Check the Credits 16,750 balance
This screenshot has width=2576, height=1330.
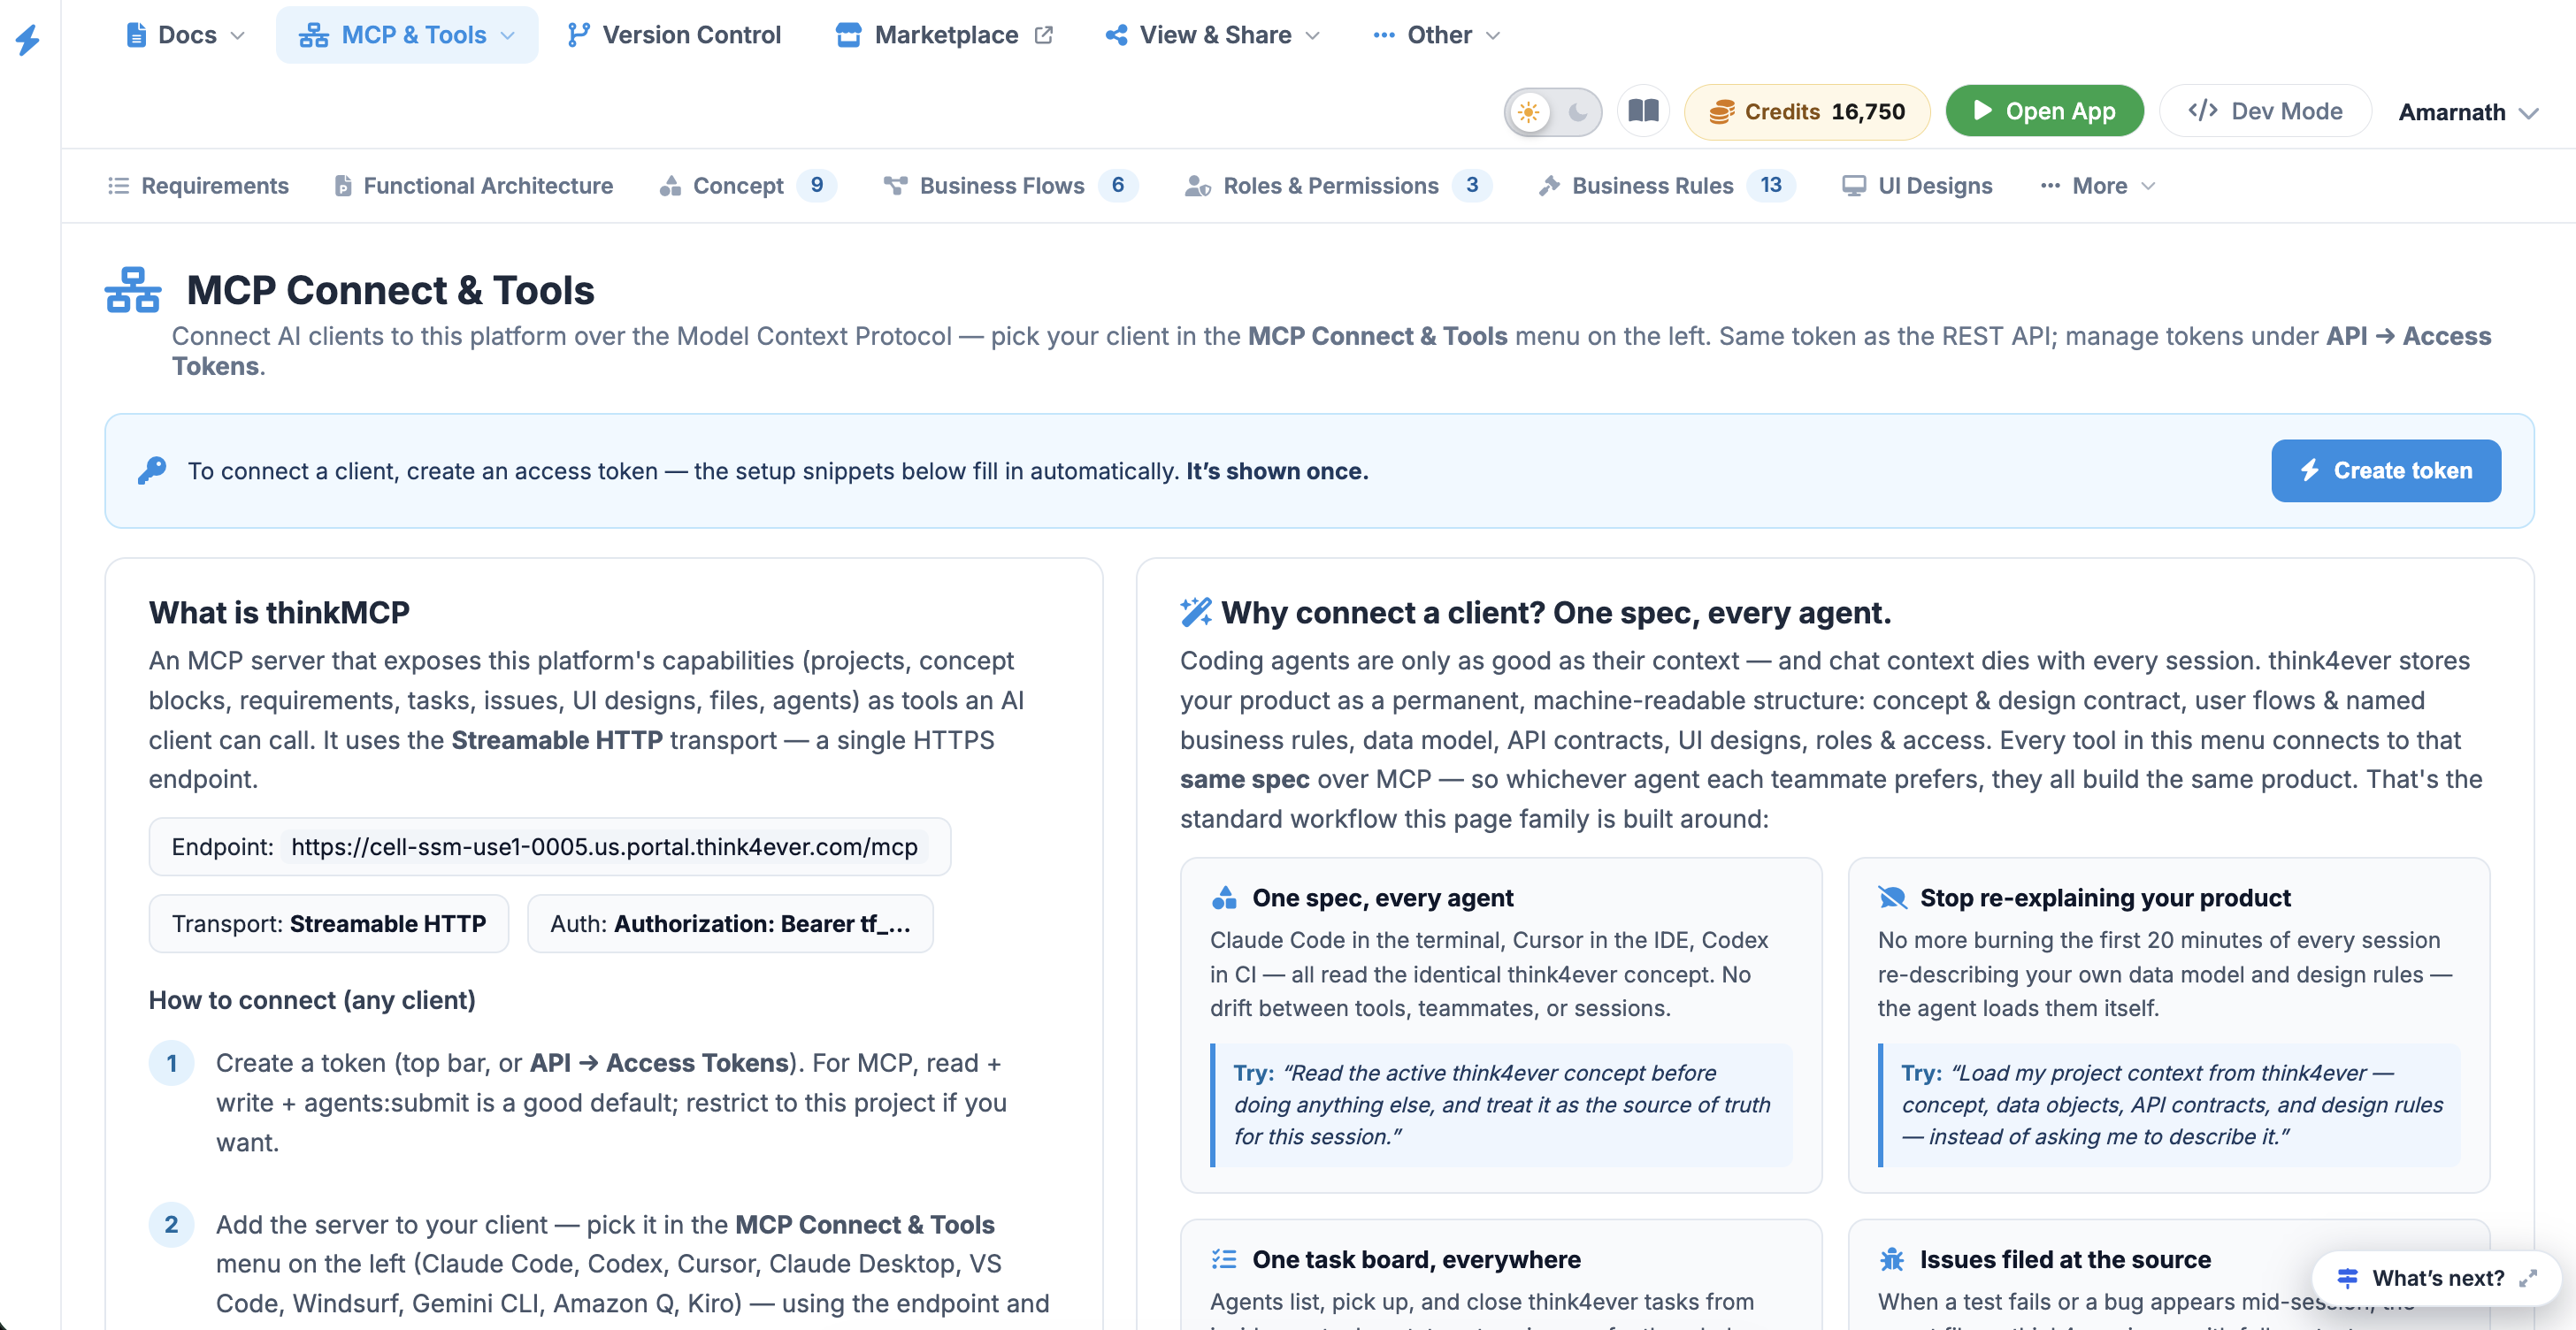point(1807,112)
